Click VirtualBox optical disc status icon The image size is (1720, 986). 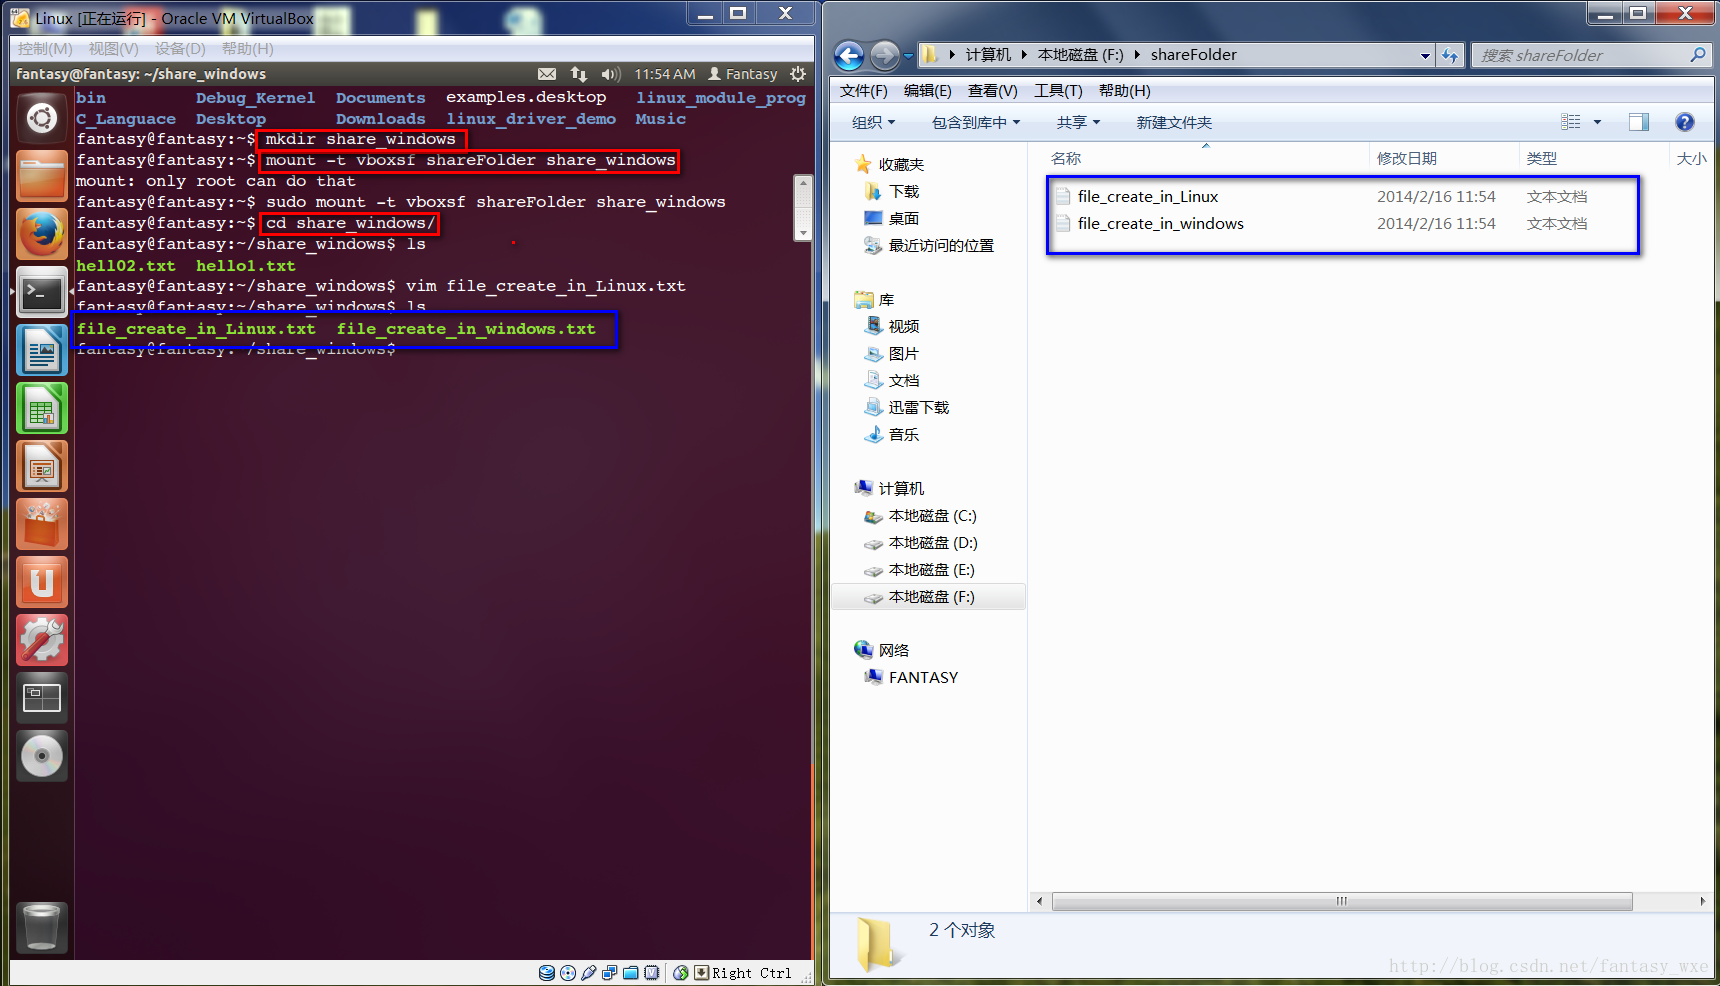tap(568, 973)
